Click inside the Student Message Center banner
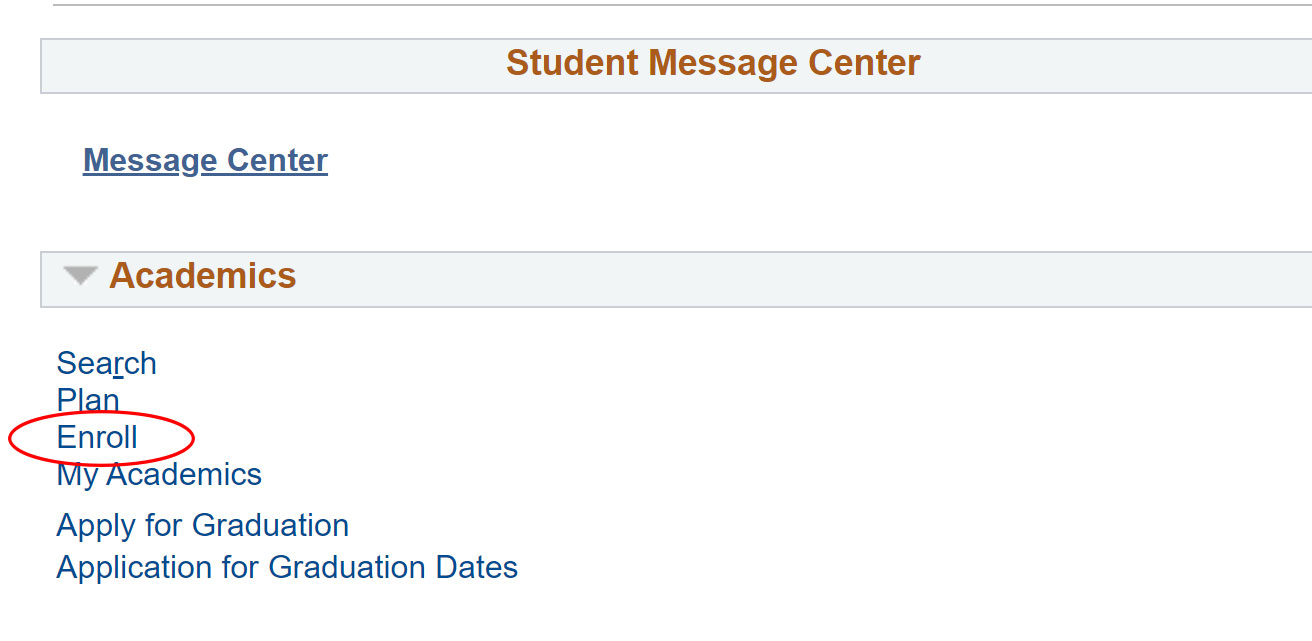The height and width of the screenshot is (641, 1312). pyautogui.click(x=712, y=62)
